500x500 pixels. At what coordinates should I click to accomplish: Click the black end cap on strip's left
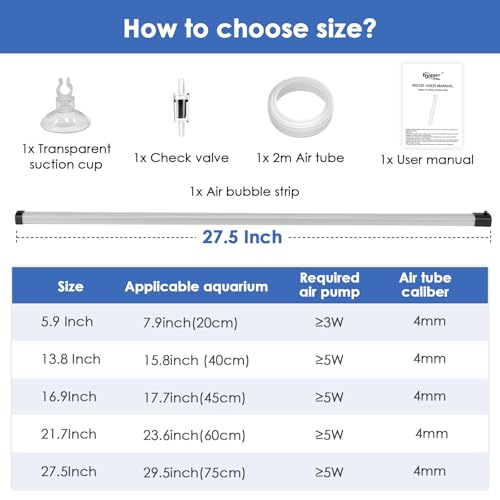tap(20, 217)
